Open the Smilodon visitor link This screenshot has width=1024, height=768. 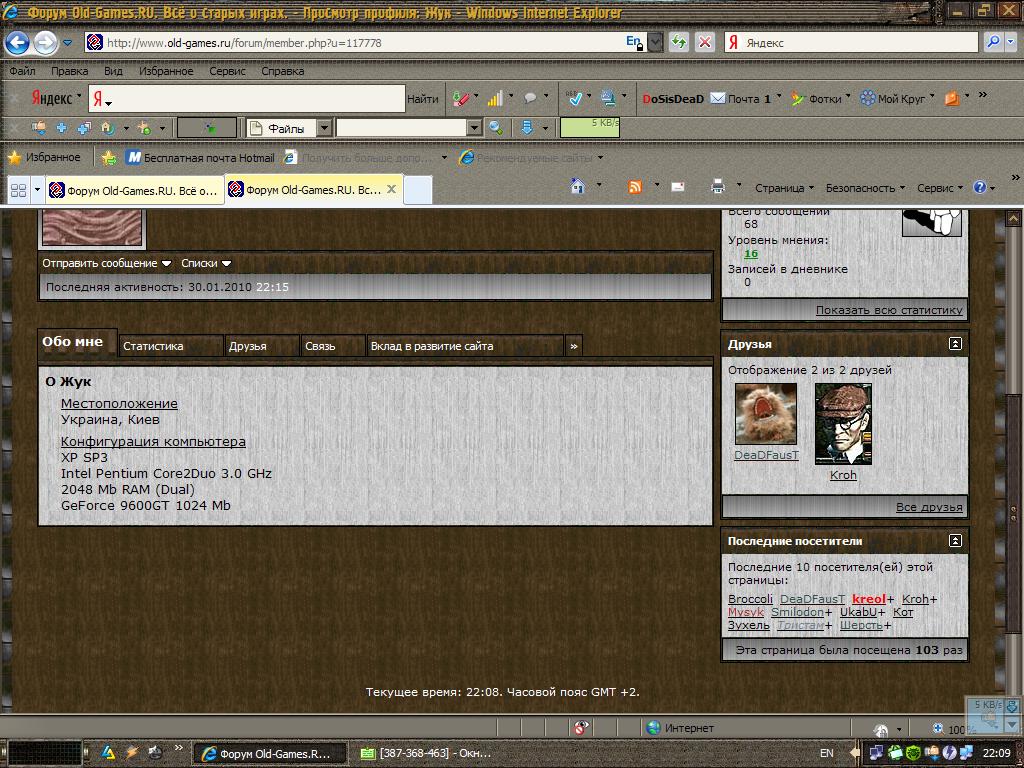pos(797,612)
